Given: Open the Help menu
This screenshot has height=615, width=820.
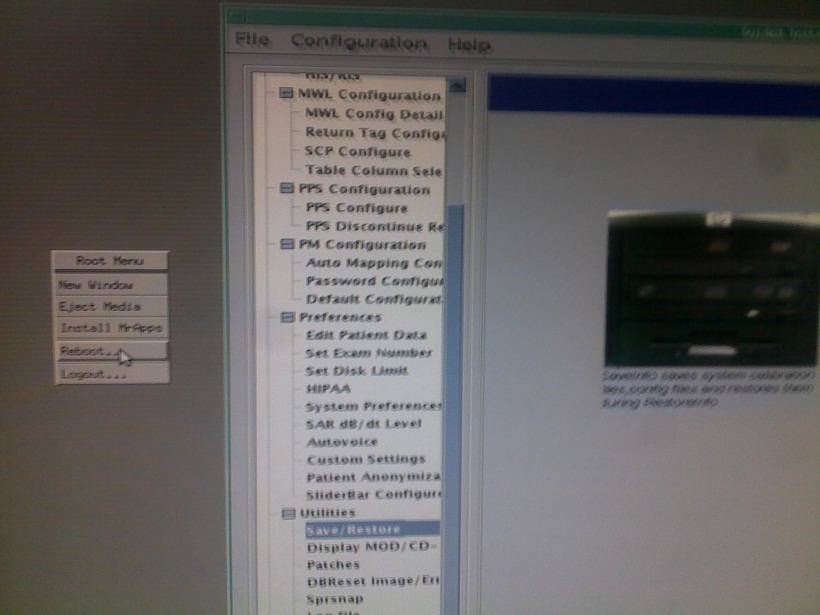Looking at the screenshot, I should (469, 45).
